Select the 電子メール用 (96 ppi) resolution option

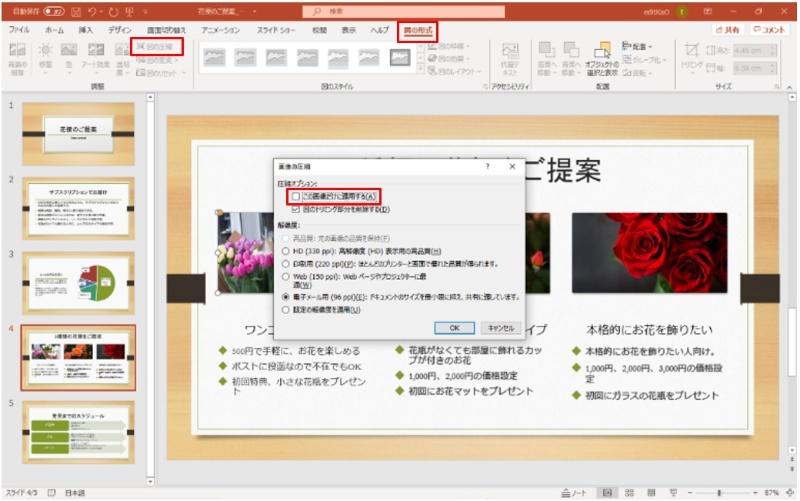[x=286, y=296]
